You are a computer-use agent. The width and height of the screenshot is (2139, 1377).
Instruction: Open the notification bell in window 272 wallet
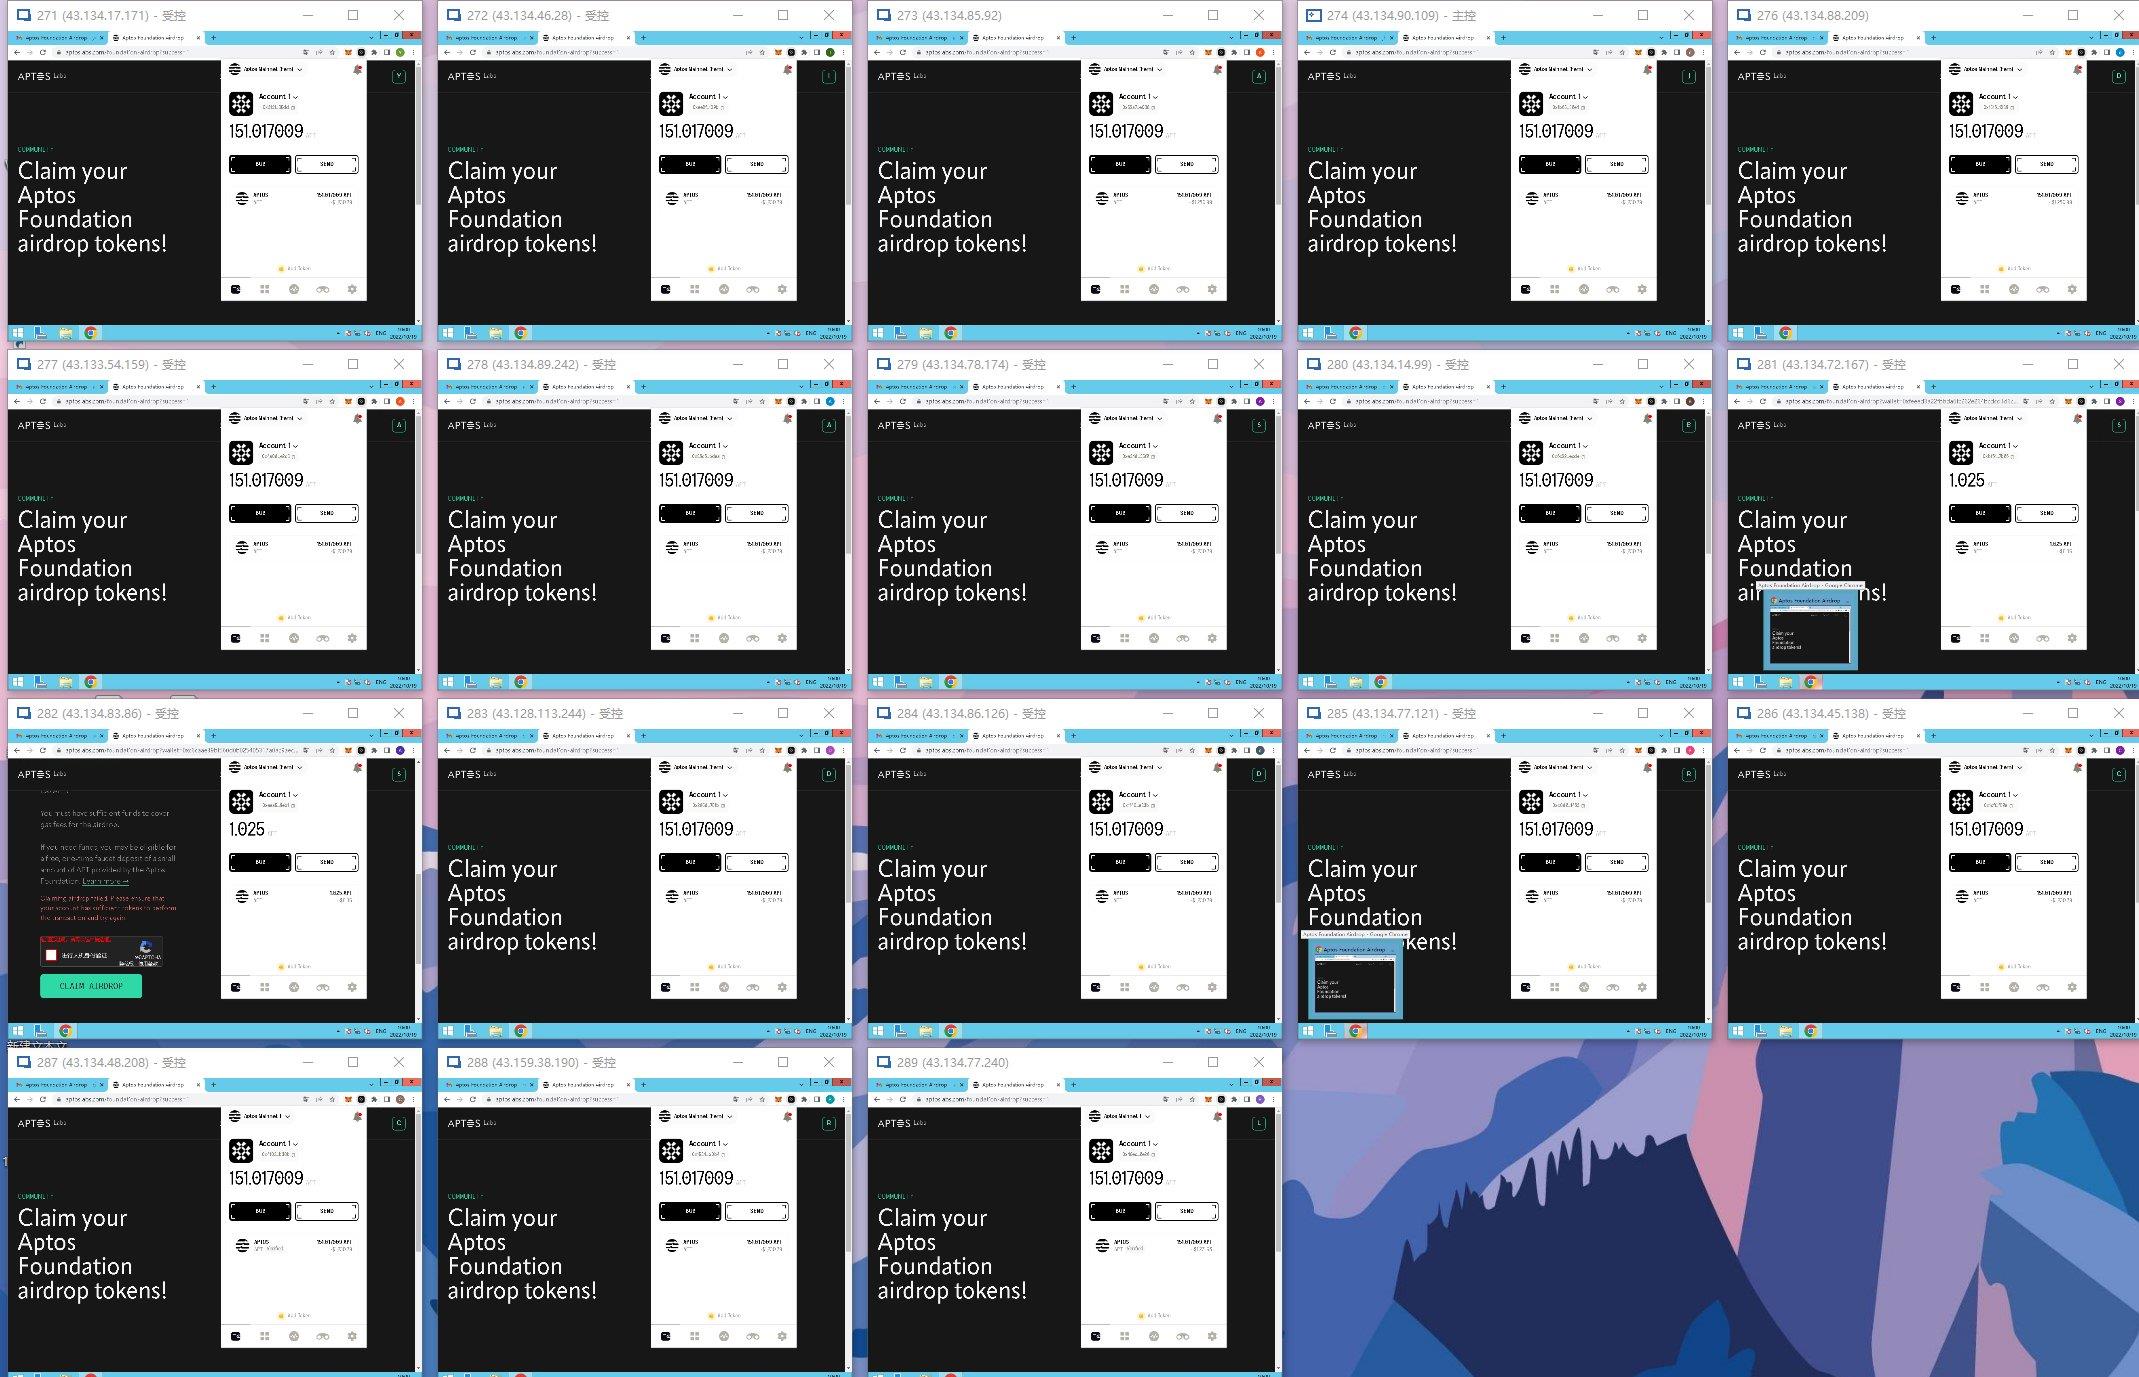[787, 70]
